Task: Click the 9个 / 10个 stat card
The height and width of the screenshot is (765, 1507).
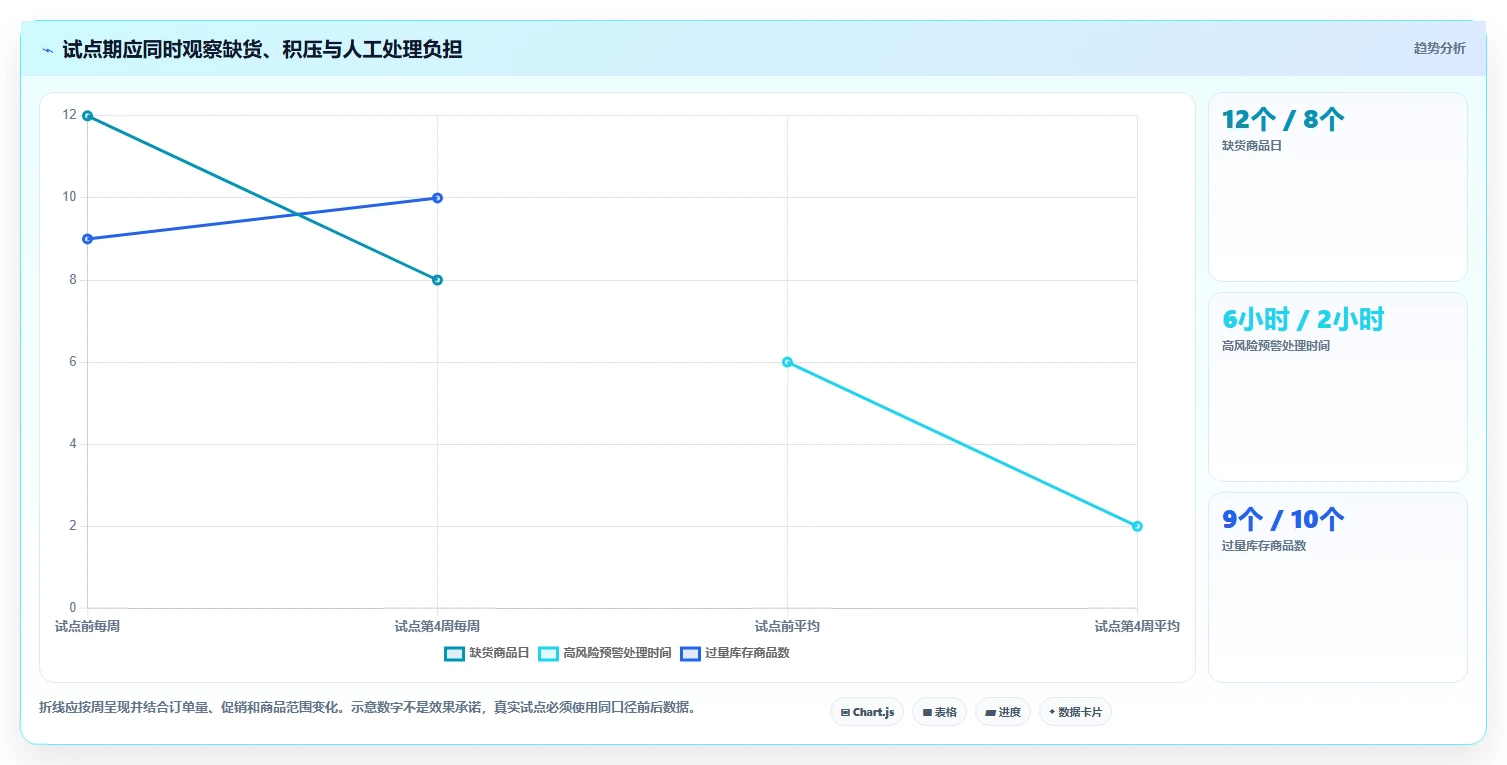Action: click(x=1338, y=587)
